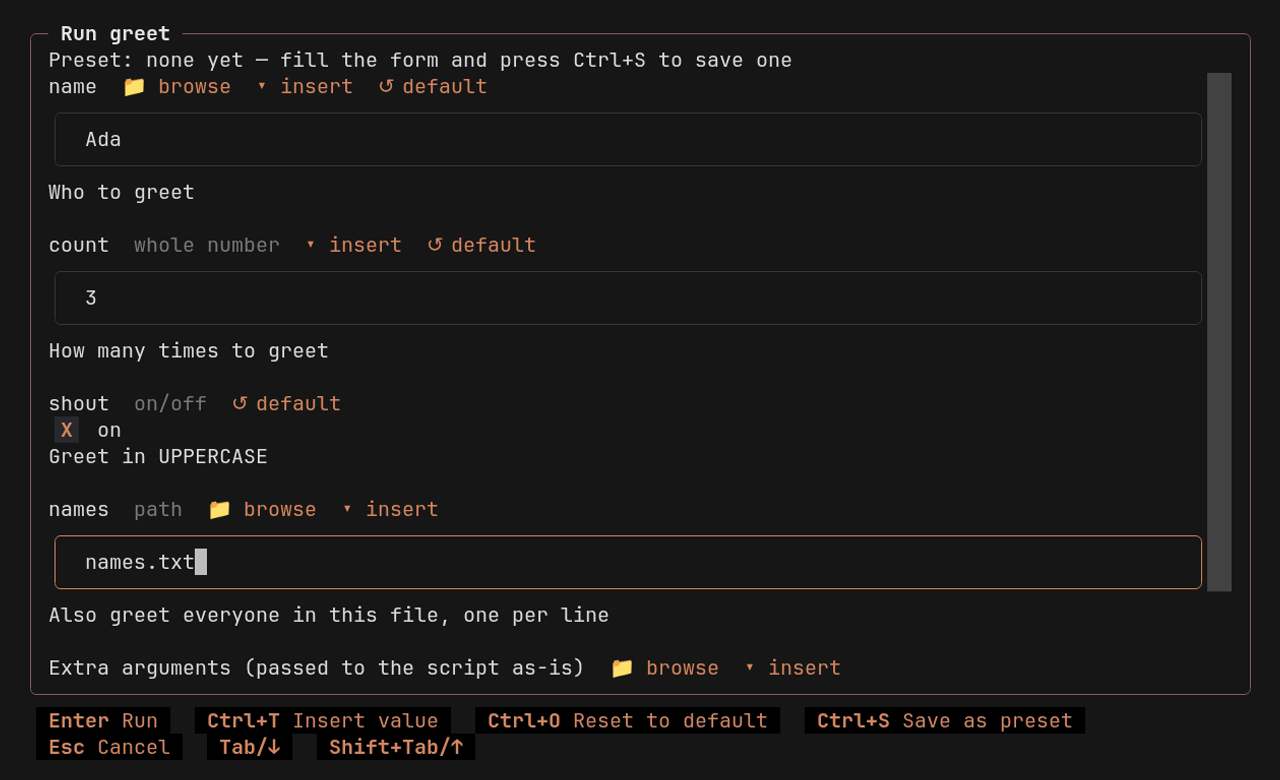The height and width of the screenshot is (780, 1280).
Task: Click the reset default icon for count
Action: 435,245
